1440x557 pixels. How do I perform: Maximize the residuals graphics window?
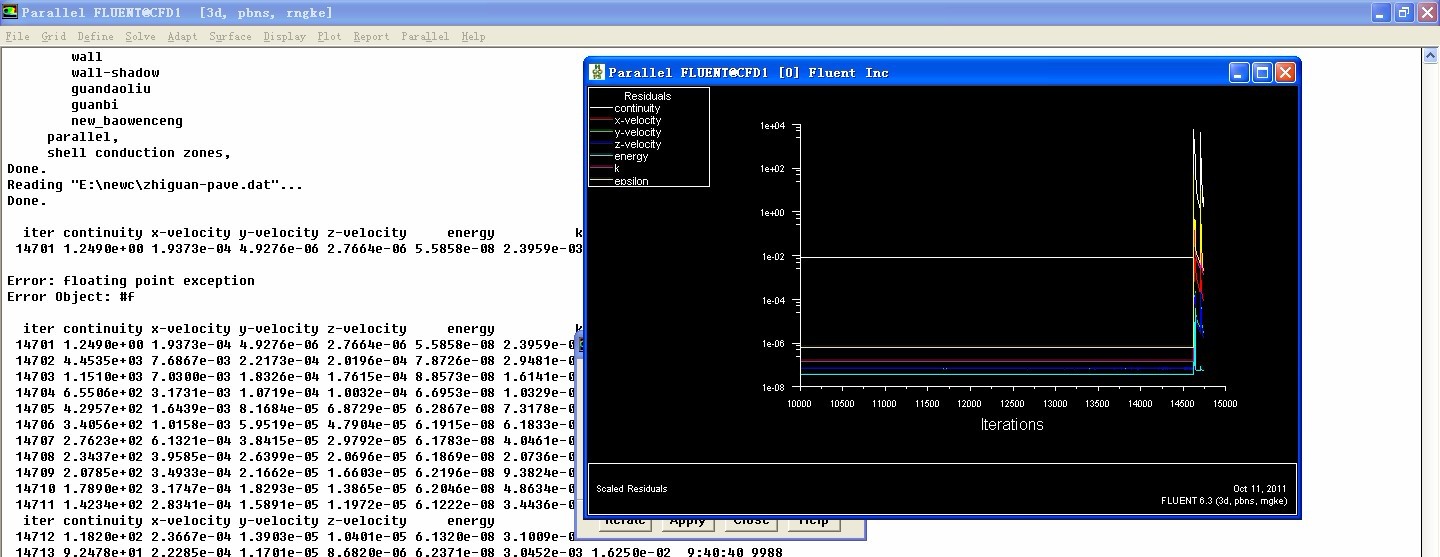(x=1262, y=72)
